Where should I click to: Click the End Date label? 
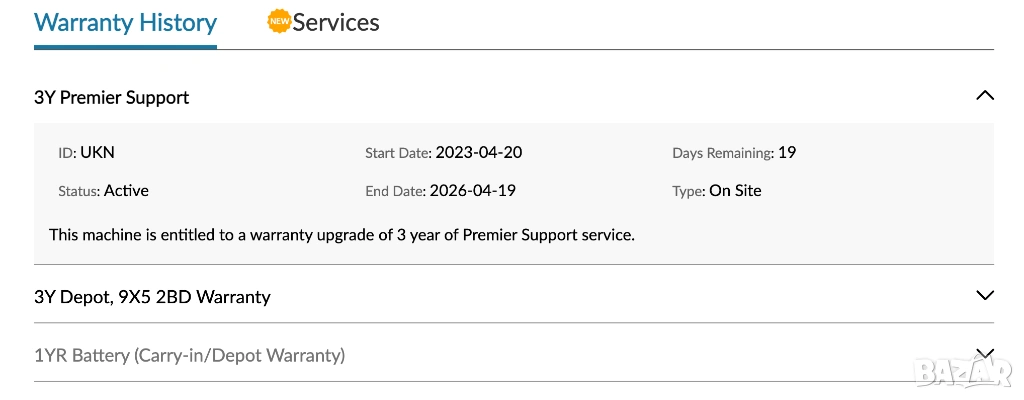tap(395, 191)
